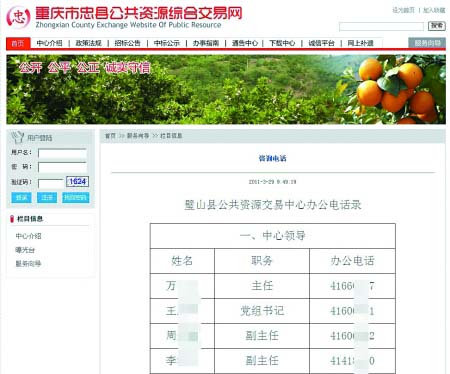Click the 重庆市忠县公共资源综合交易网 site title

click(x=139, y=13)
